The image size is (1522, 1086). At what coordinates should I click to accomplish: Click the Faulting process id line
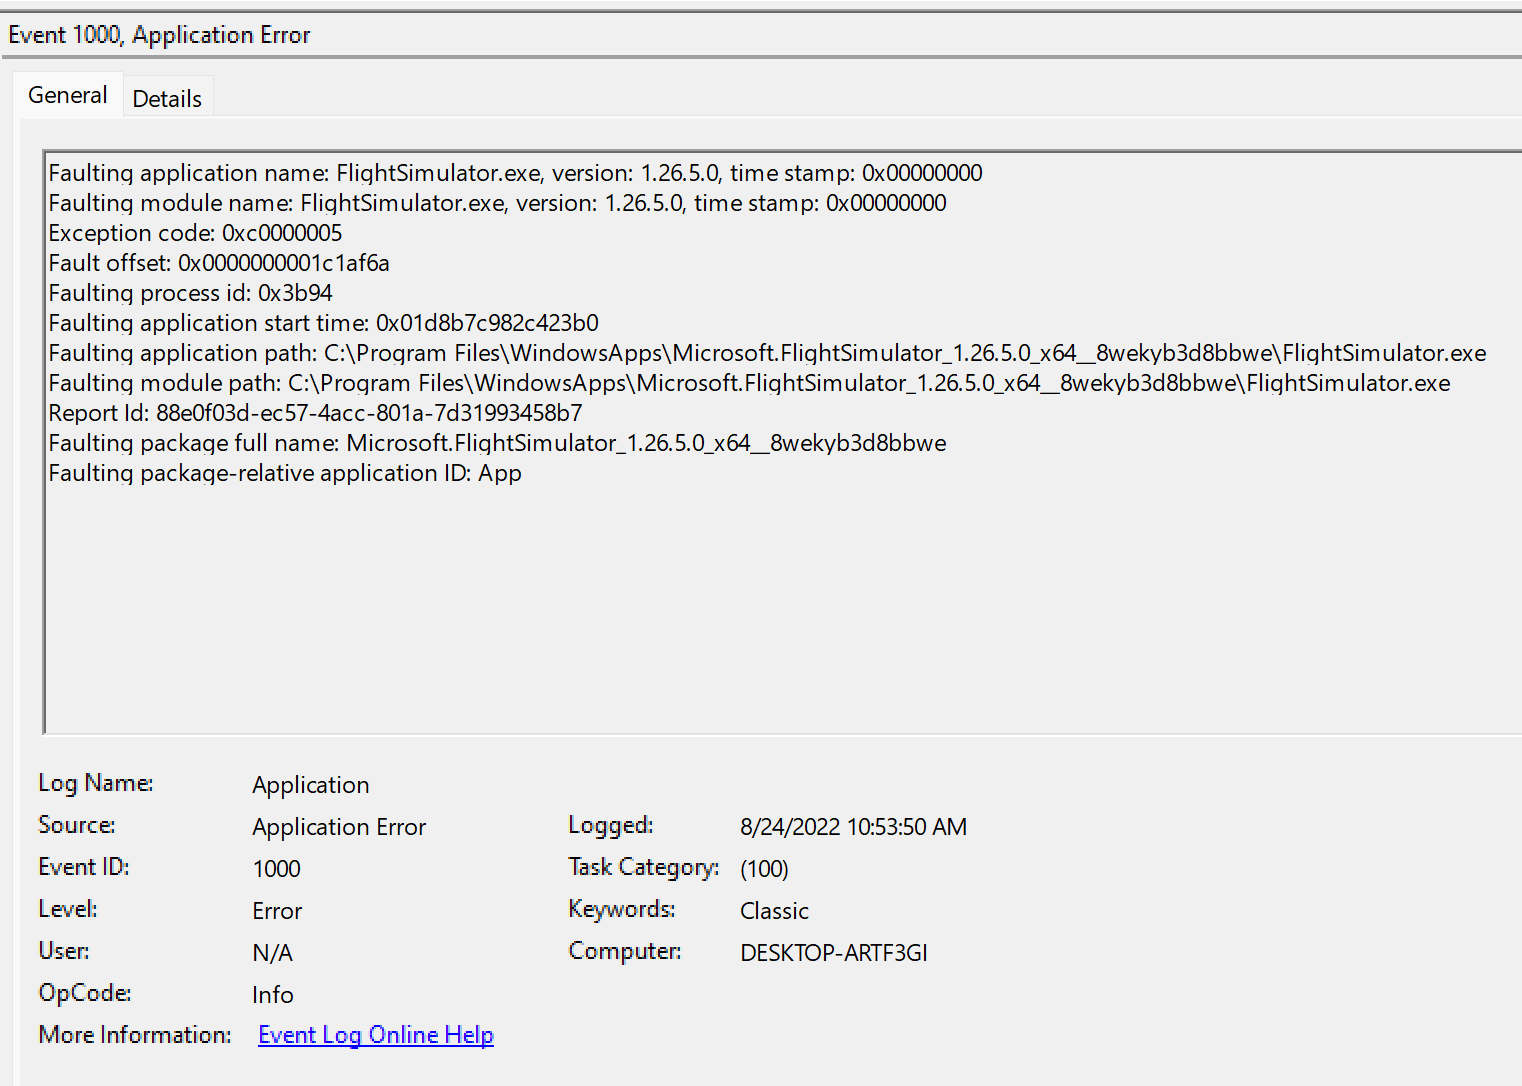point(191,292)
